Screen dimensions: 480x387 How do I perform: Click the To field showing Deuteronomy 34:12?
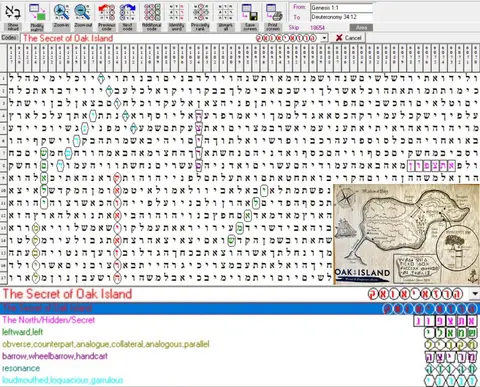tap(341, 17)
